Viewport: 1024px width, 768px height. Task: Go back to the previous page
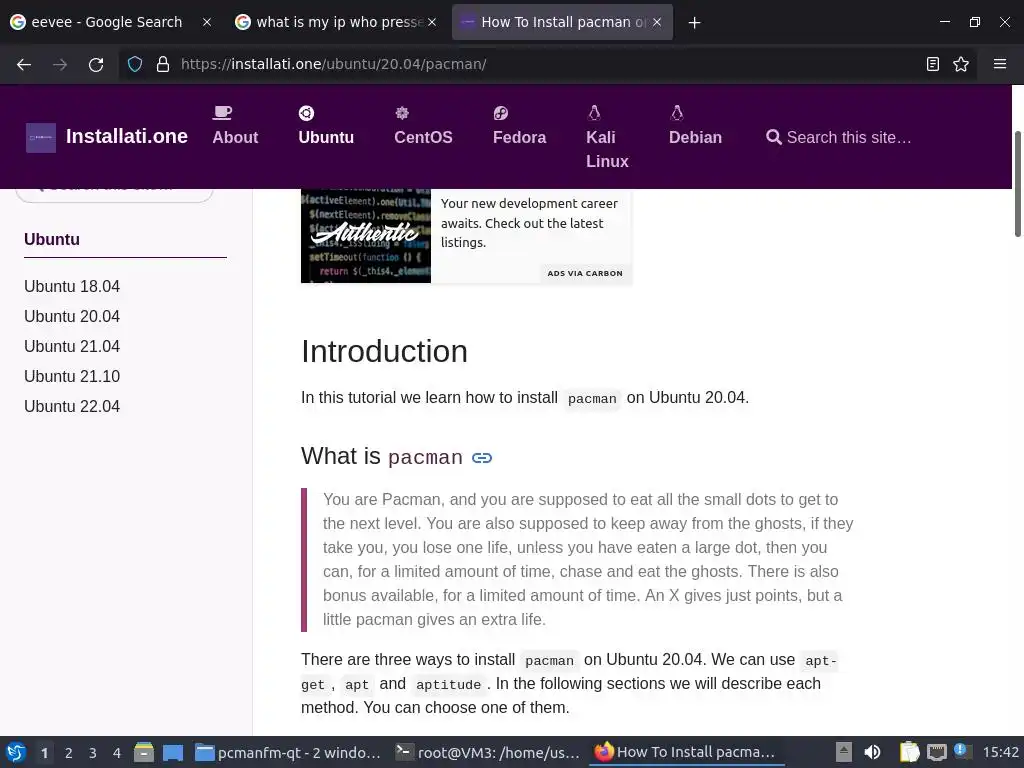[24, 64]
